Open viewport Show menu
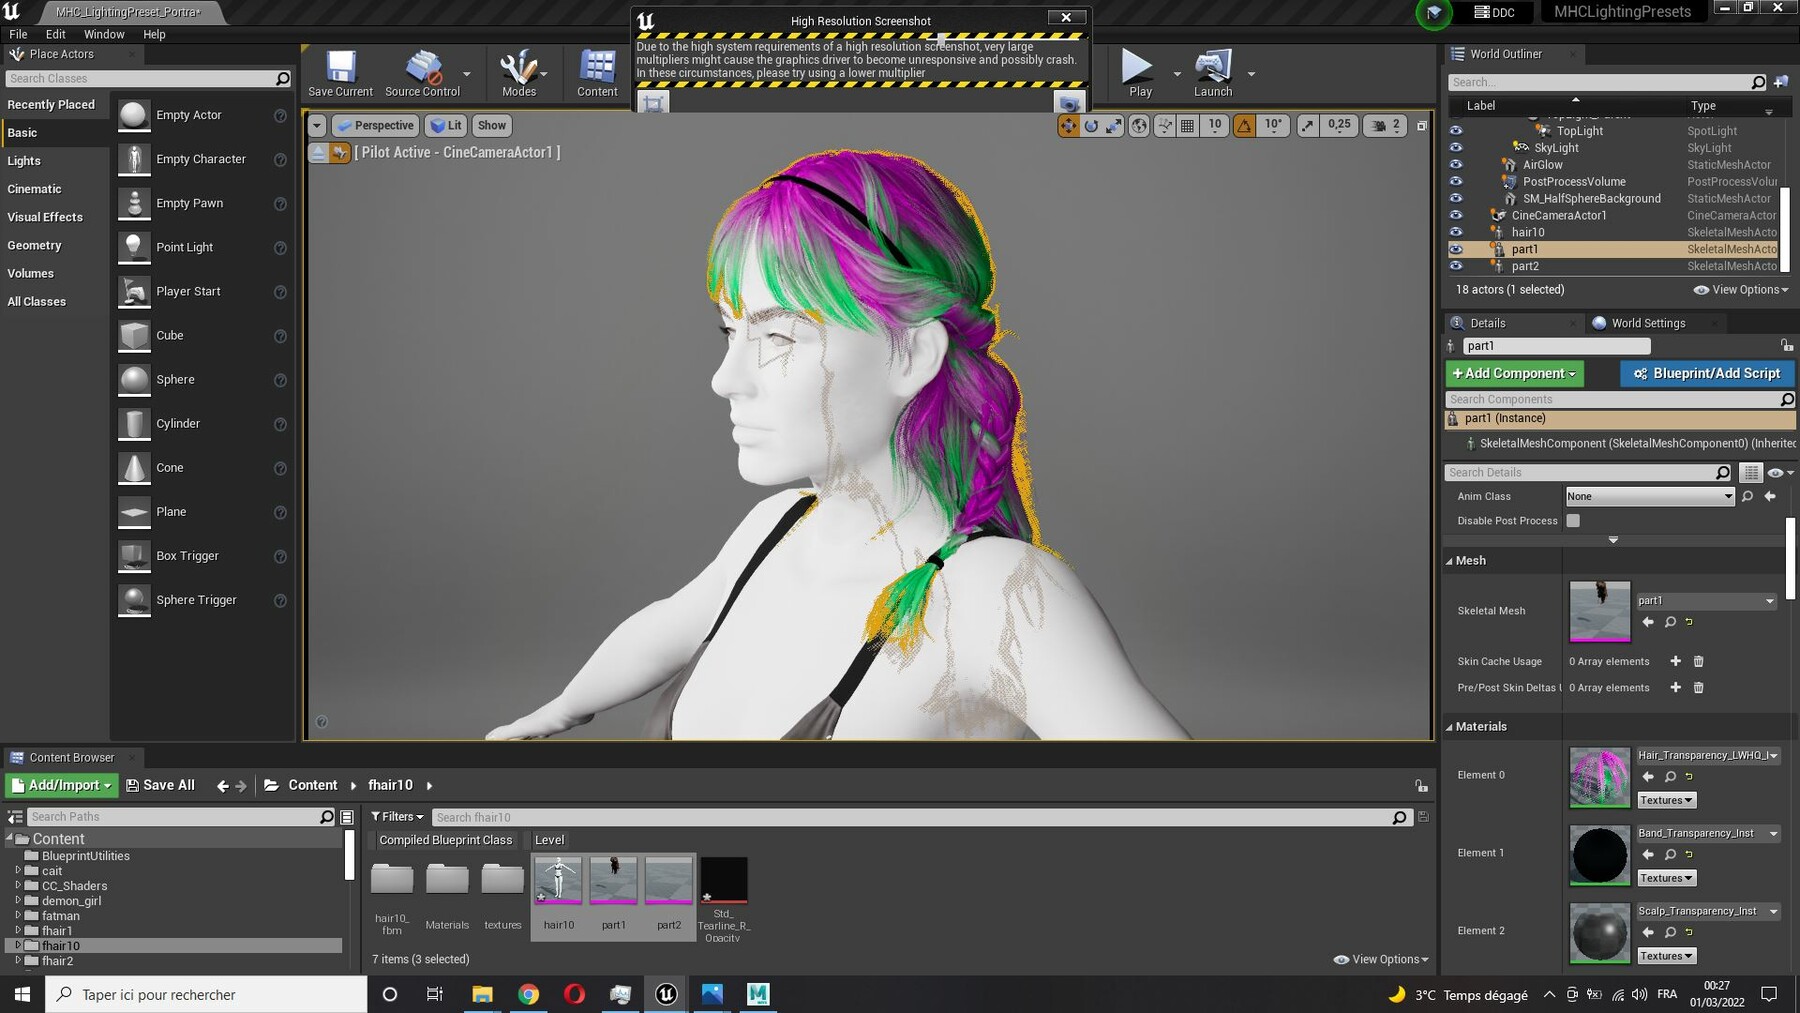Viewport: 1800px width, 1013px height. [x=491, y=126]
